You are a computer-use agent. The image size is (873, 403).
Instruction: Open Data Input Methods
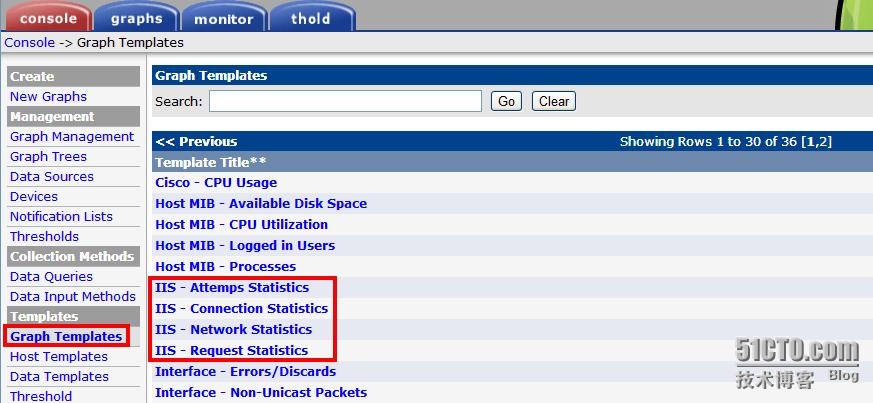tap(73, 297)
